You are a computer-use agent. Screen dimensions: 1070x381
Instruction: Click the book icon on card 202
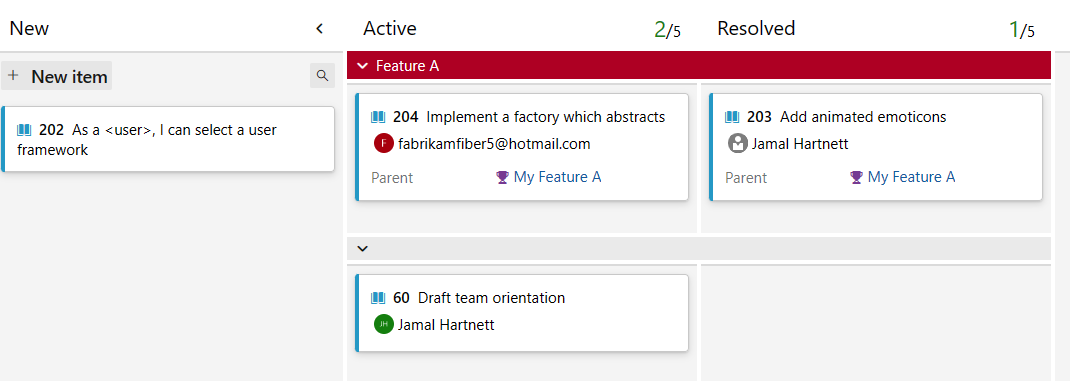click(x=25, y=130)
